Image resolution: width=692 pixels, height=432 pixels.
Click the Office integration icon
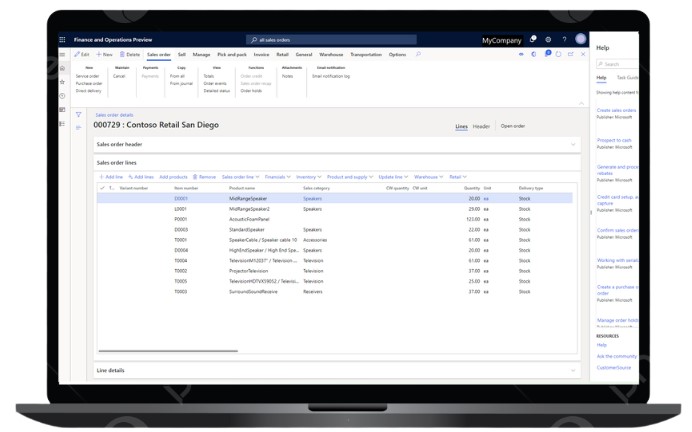(x=534, y=54)
